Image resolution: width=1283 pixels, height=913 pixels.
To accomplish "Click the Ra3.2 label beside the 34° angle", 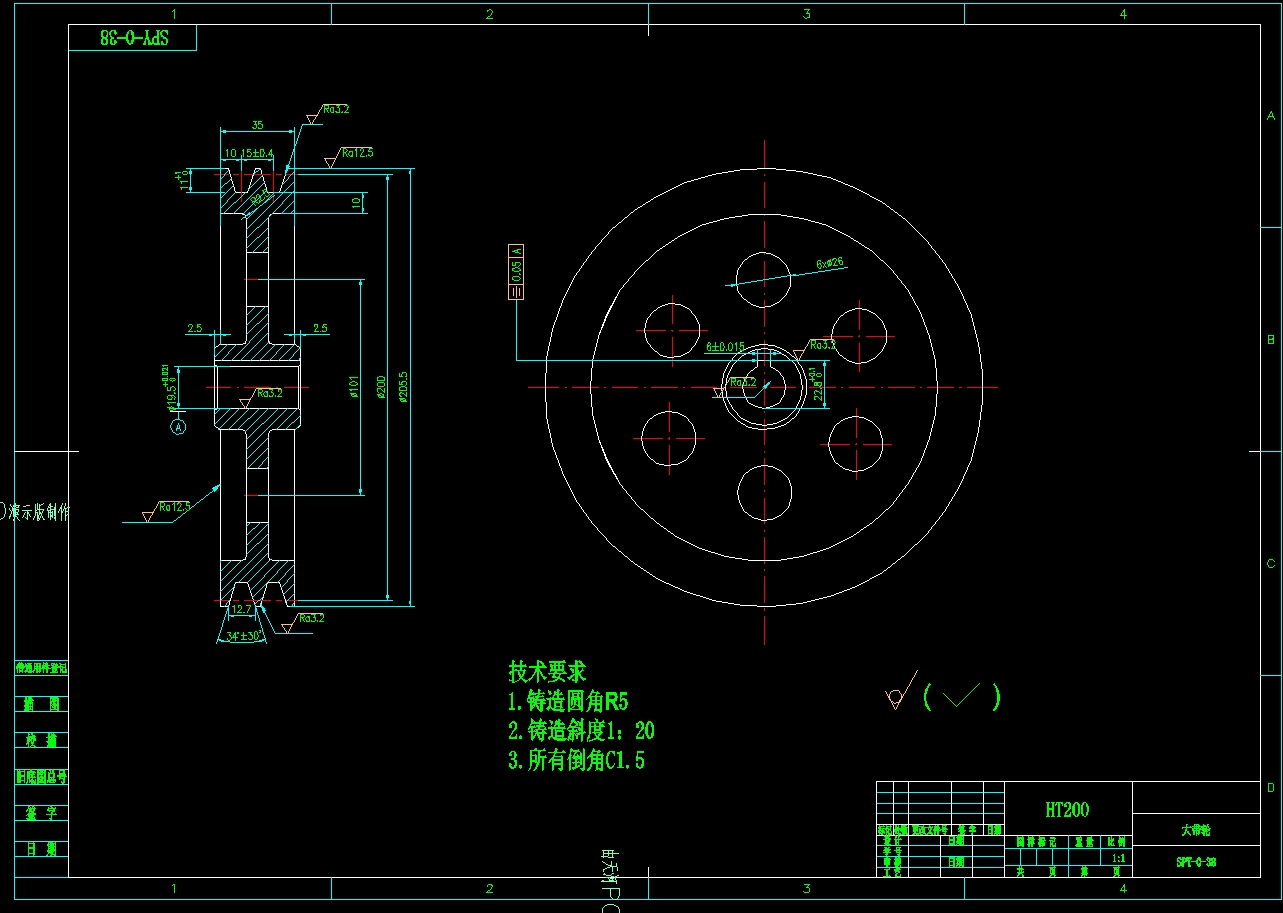I will [310, 618].
